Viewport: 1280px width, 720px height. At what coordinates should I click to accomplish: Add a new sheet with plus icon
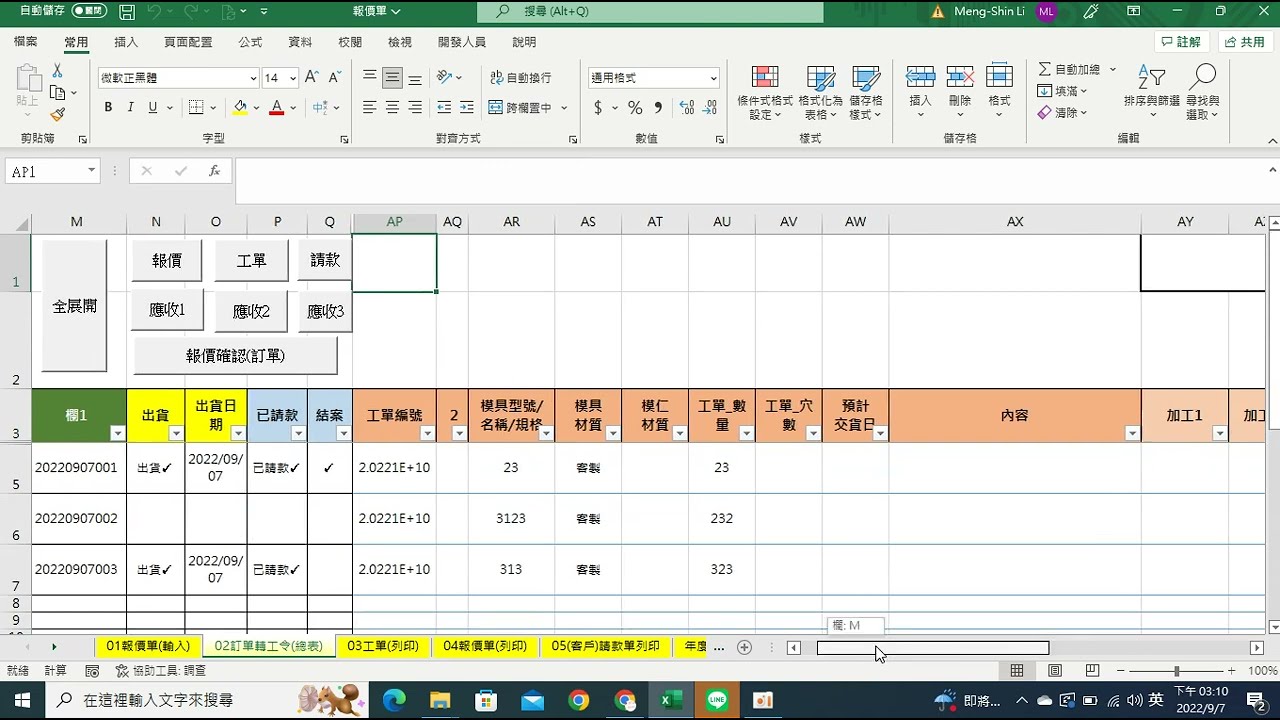744,647
